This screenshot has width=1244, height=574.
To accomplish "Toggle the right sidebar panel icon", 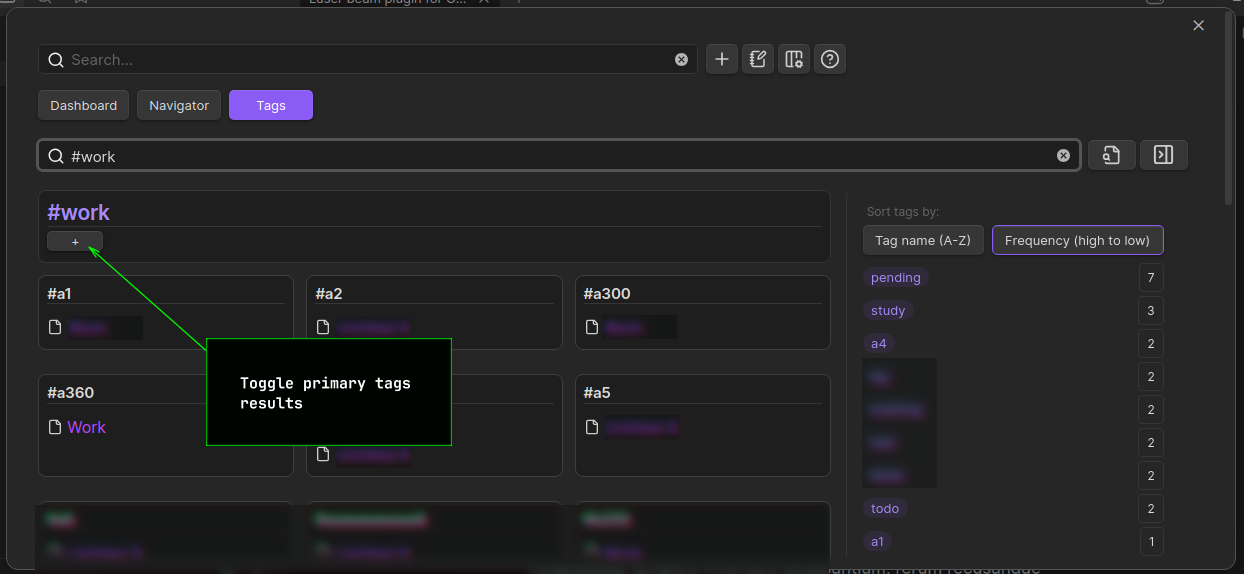I will click(1164, 155).
